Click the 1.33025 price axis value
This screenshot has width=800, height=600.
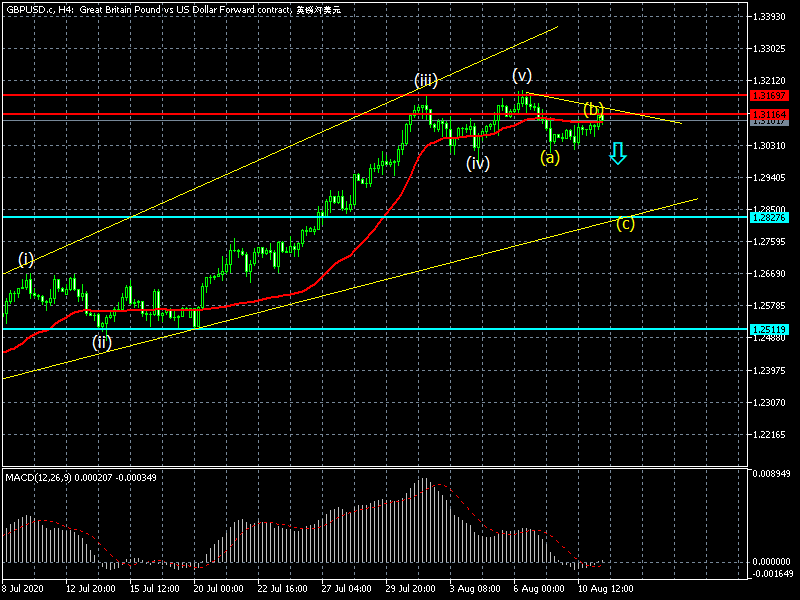tap(769, 49)
